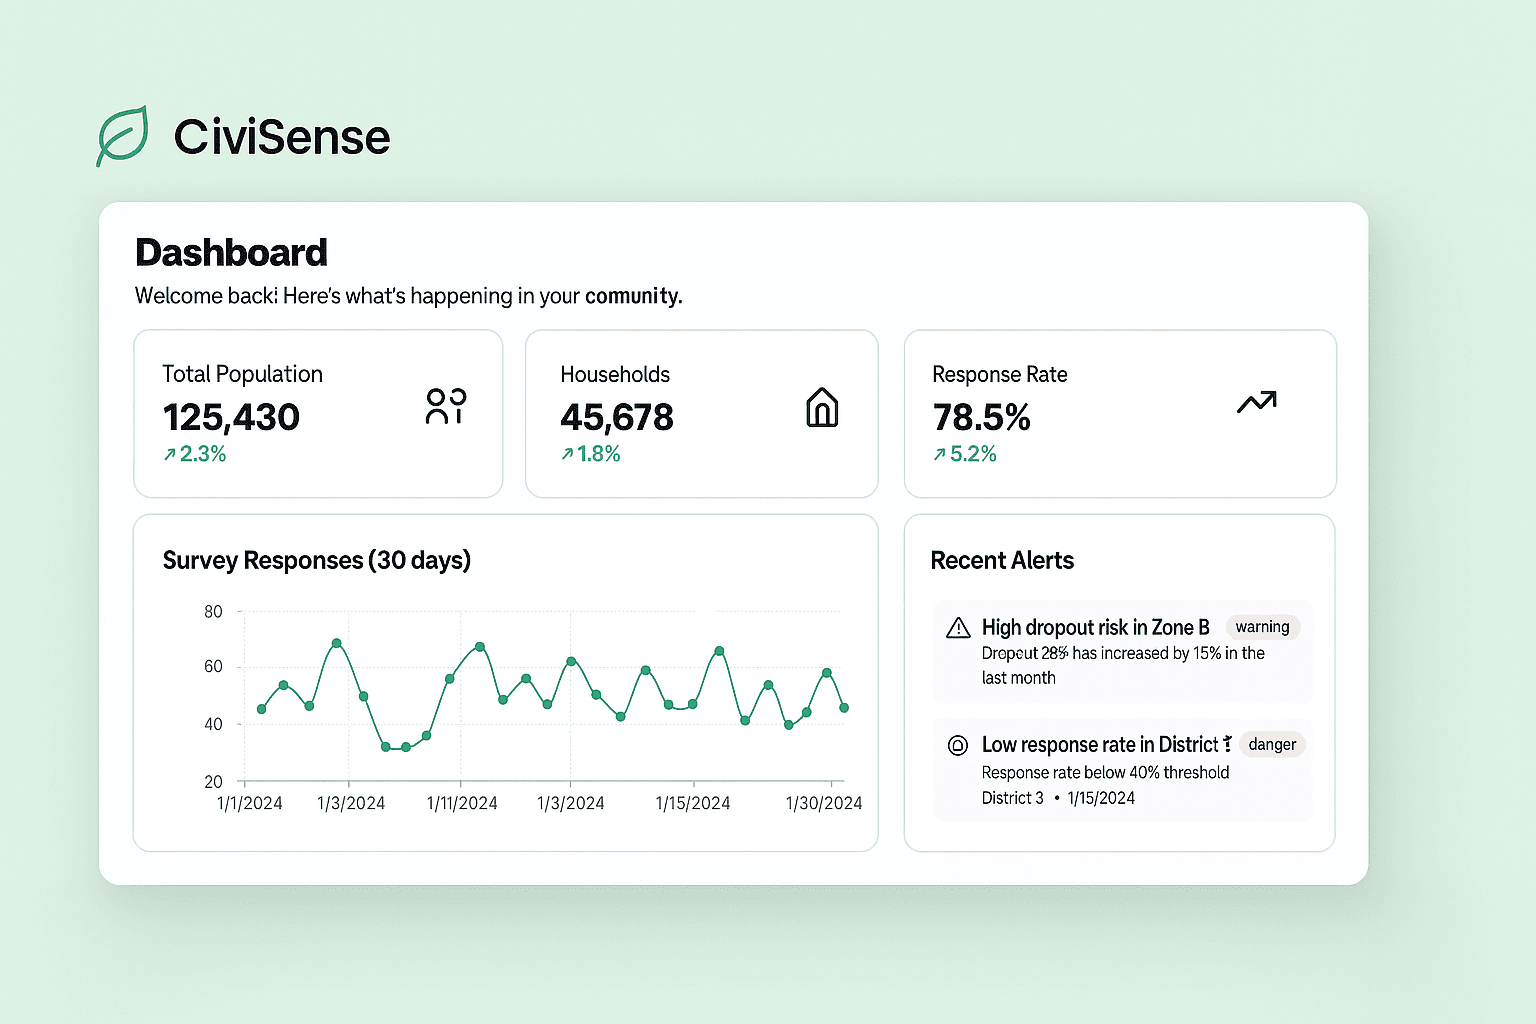Viewport: 1536px width, 1024px height.
Task: Open the High dropout risk in Zone B alert
Action: pyautogui.click(x=1096, y=627)
